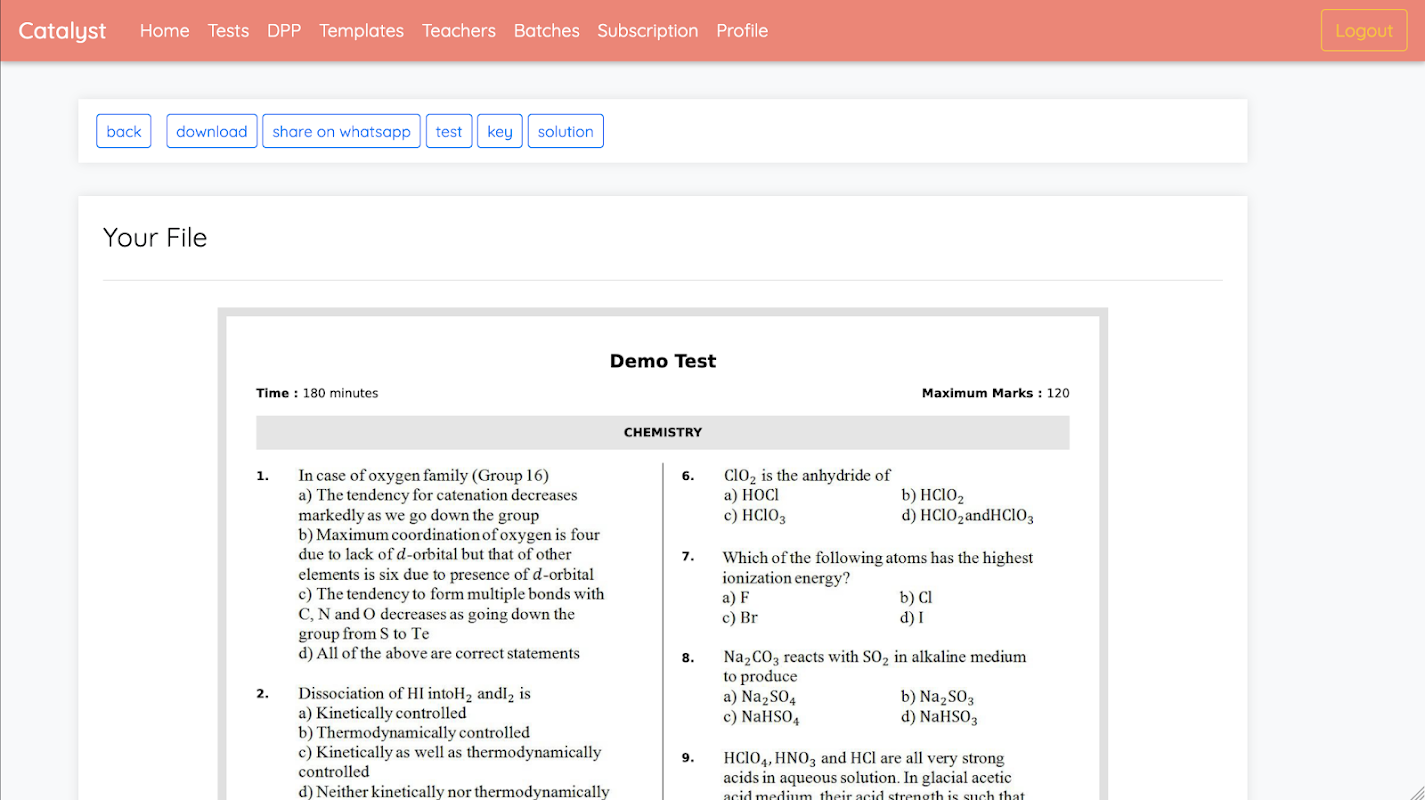Click option 'Thermodynamically controlled'
1425x800 pixels.
(x=414, y=733)
